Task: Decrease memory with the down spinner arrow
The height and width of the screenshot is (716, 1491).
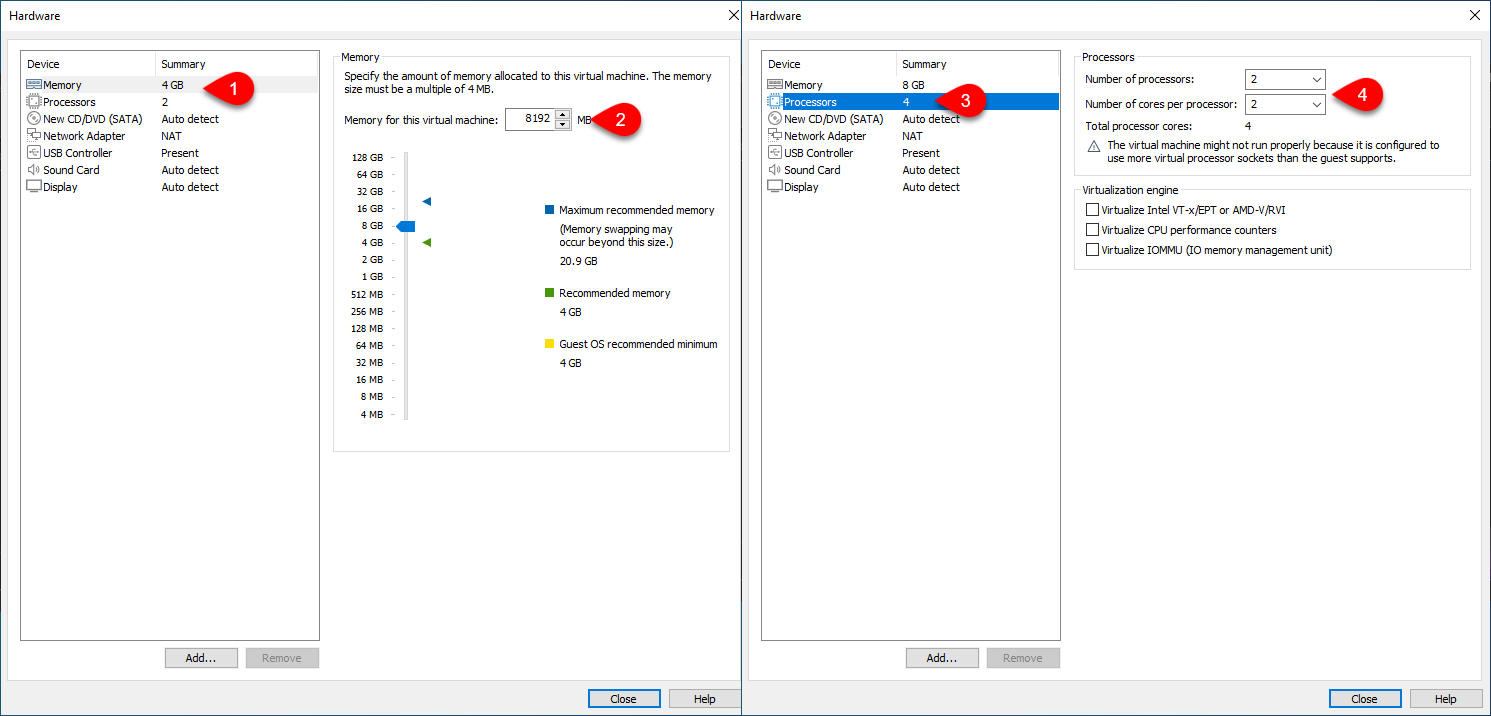Action: click(x=562, y=125)
